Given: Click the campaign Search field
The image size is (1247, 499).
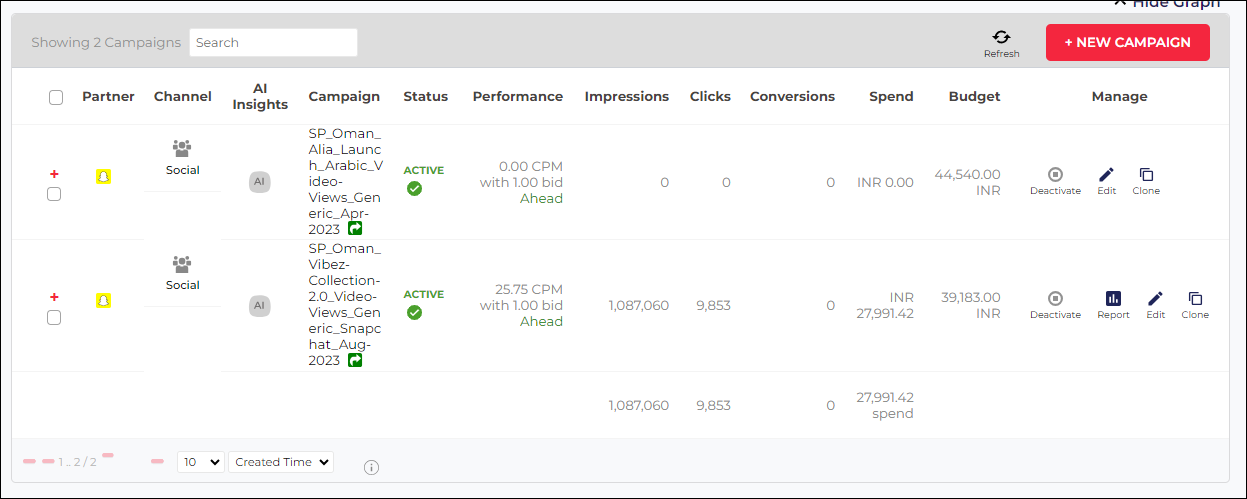Looking at the screenshot, I should click(x=273, y=42).
